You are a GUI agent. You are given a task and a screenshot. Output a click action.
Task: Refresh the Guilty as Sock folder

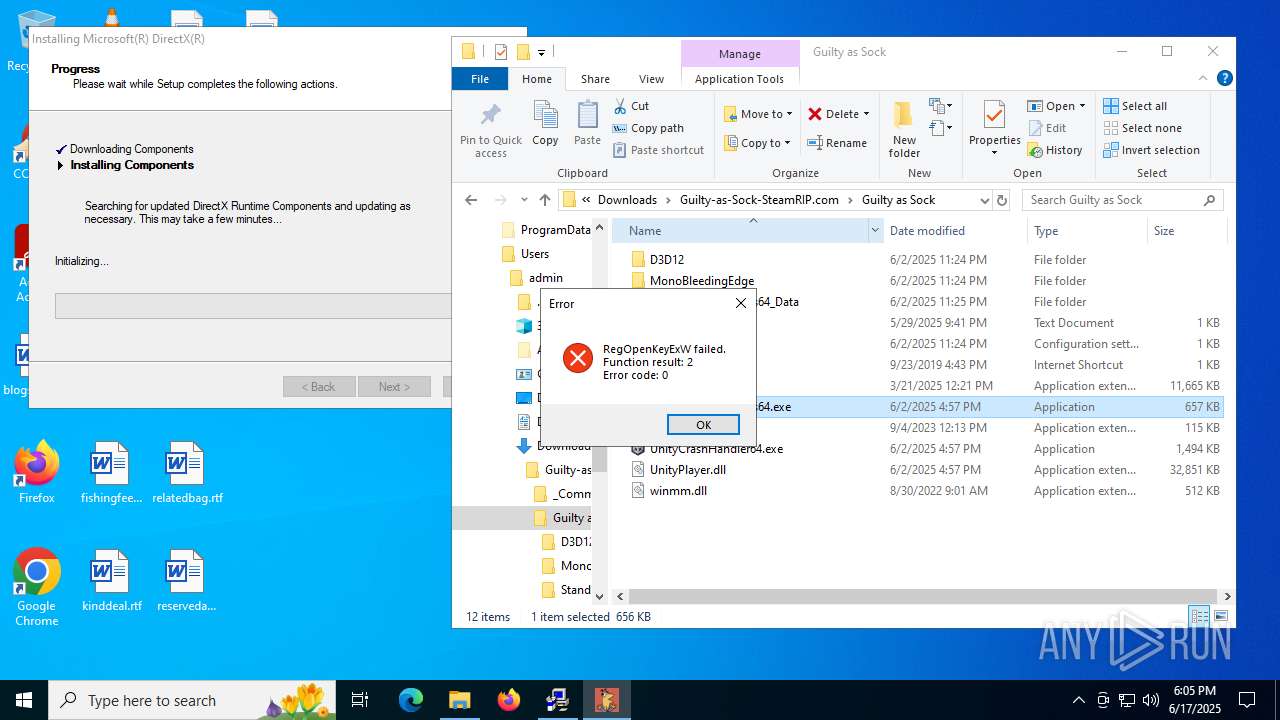(1002, 200)
